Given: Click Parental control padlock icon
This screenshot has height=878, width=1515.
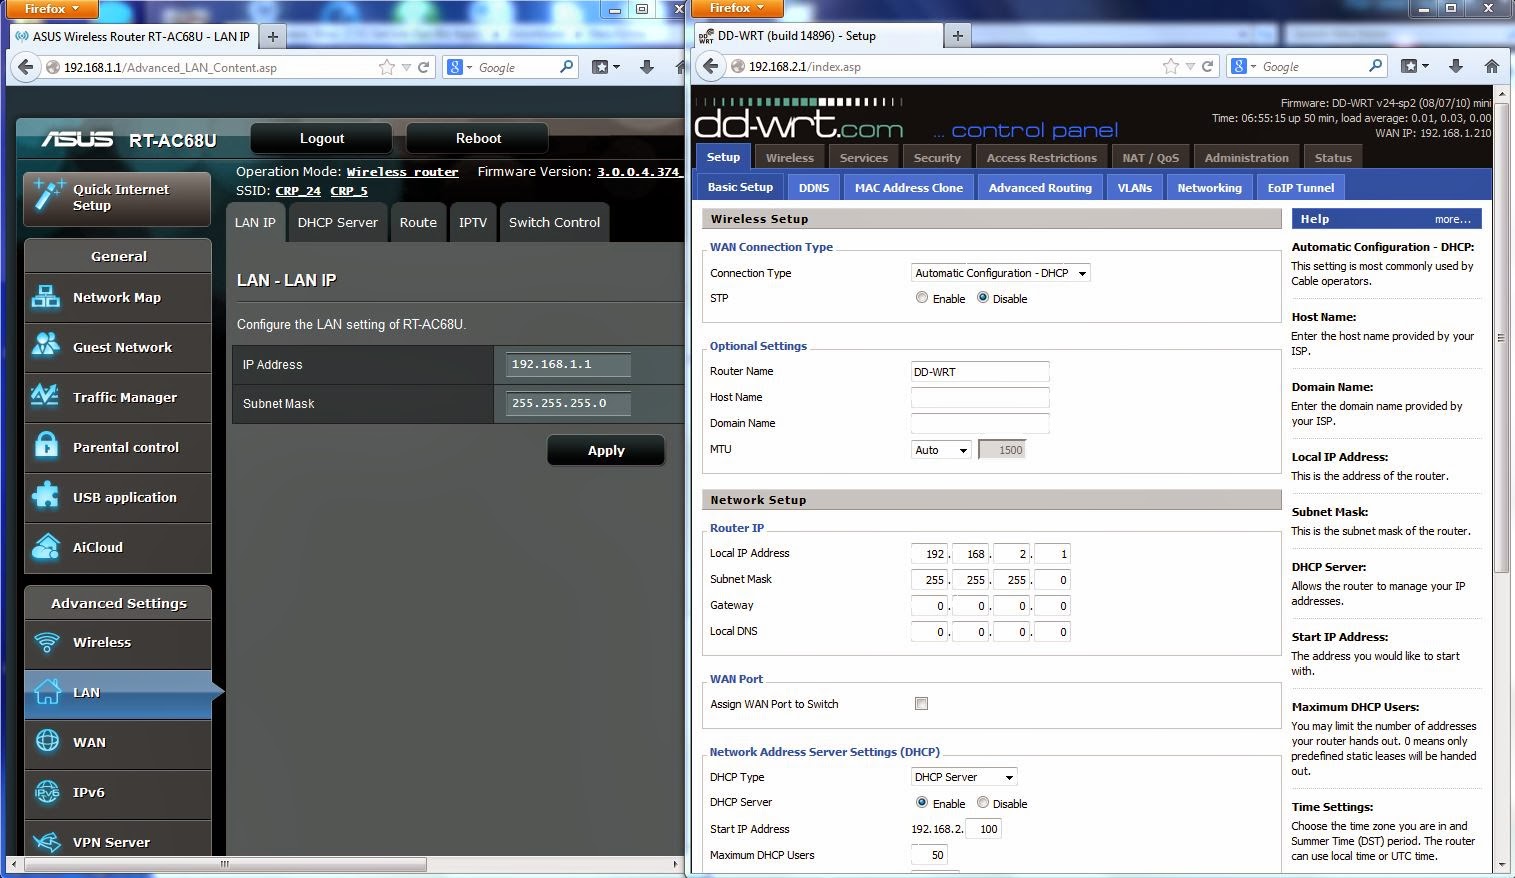Looking at the screenshot, I should [46, 446].
